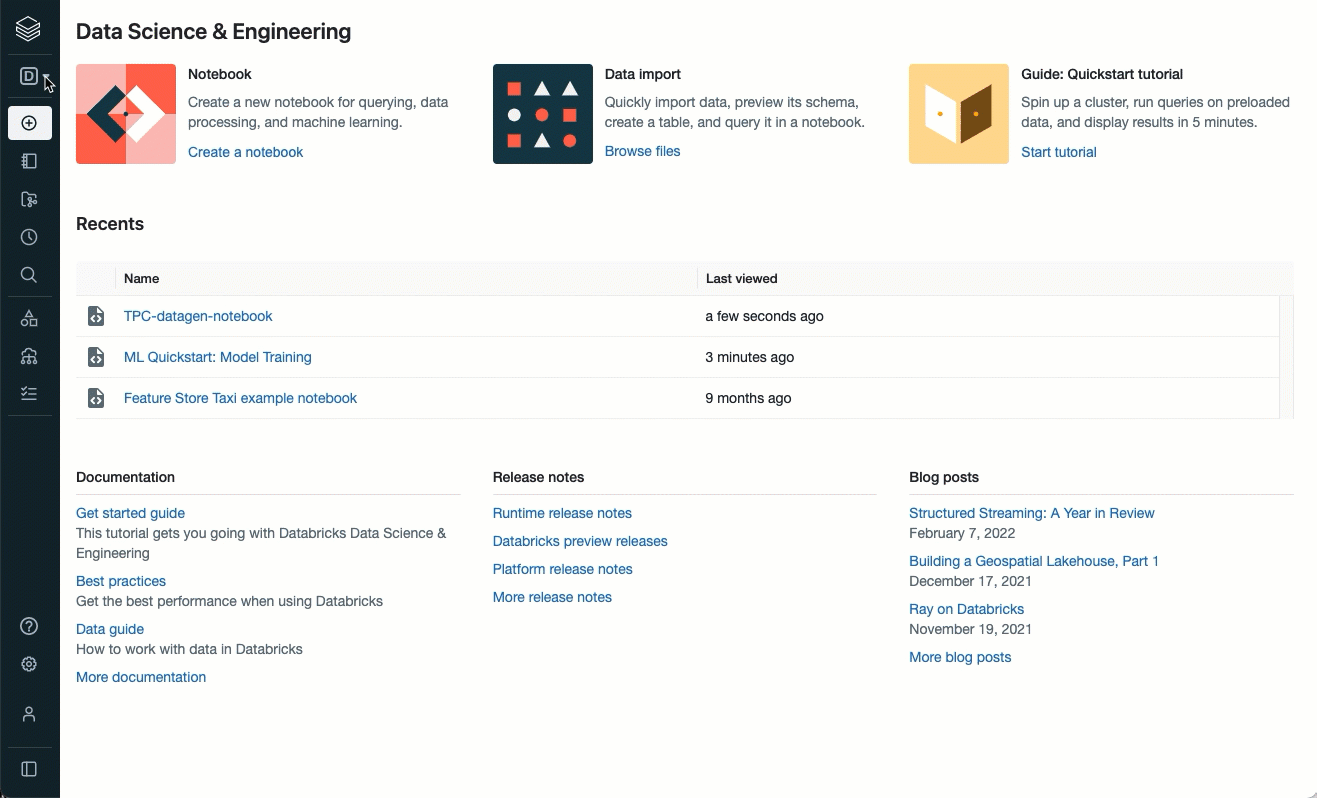Open the TPC-datagen-notebook recent item
Viewport: 1317px width, 798px height.
point(198,316)
